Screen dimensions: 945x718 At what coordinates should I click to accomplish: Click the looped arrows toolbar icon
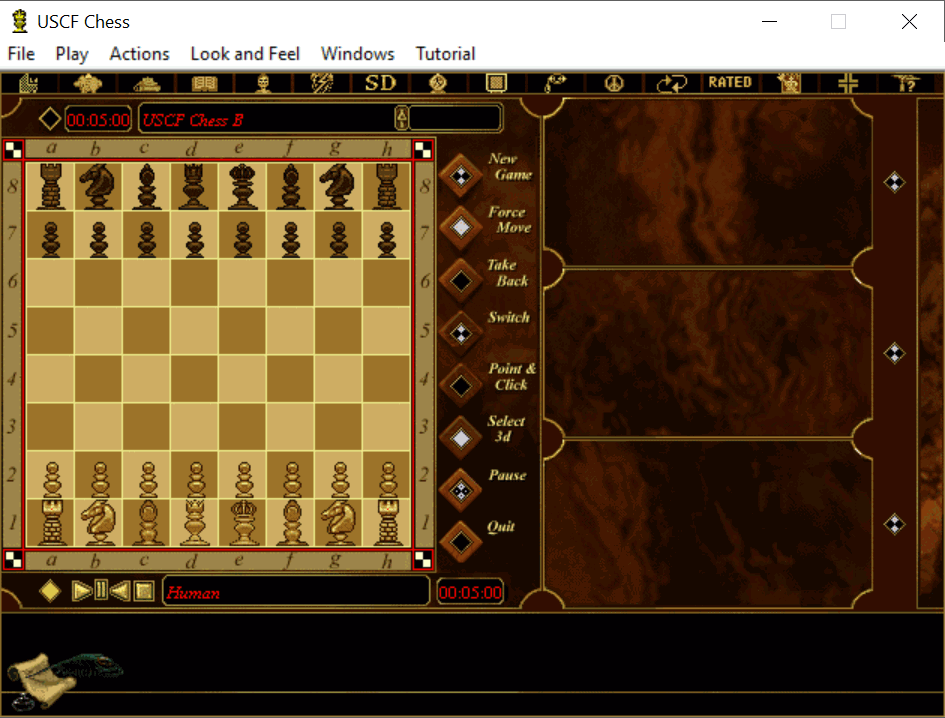(x=672, y=83)
